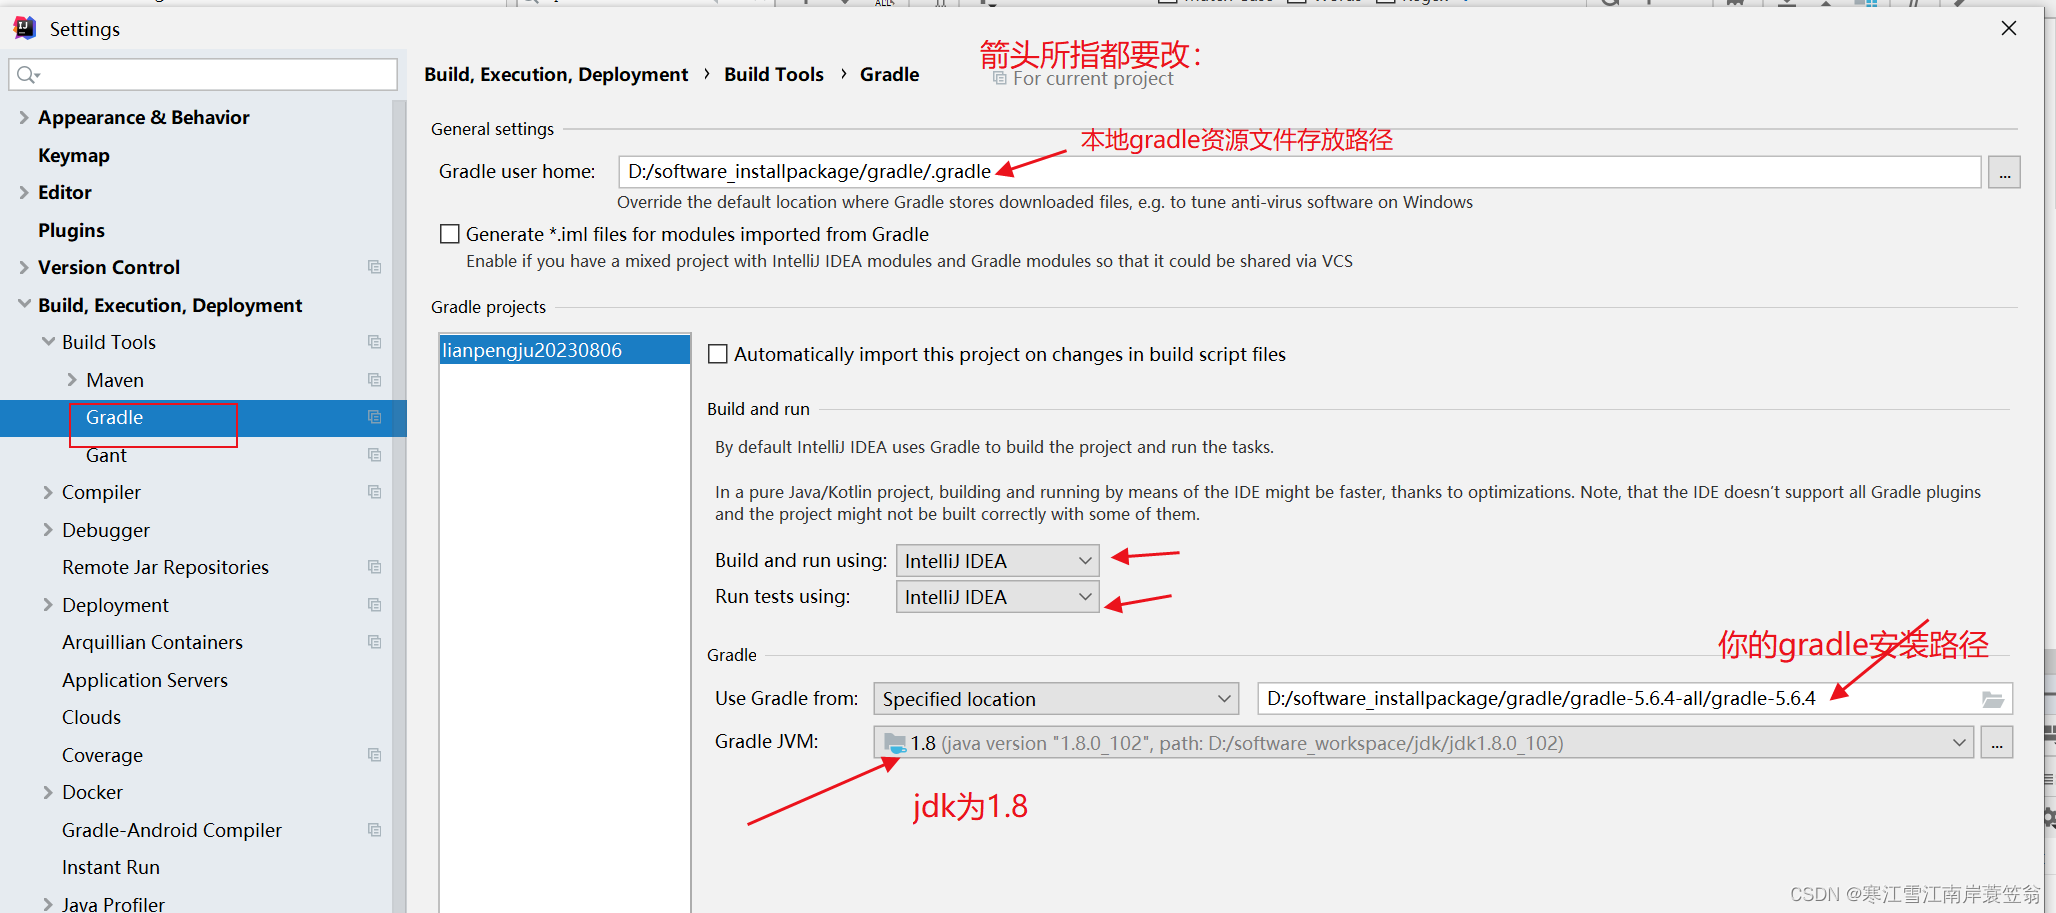Open Keymap settings page
This screenshot has width=2056, height=913.
74,155
